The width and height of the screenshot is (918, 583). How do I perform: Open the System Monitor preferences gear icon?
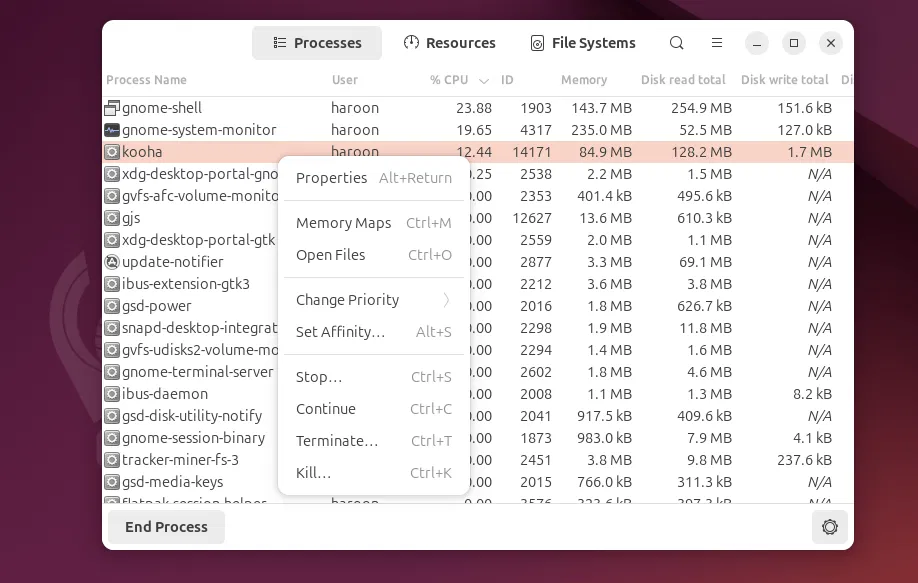point(830,527)
